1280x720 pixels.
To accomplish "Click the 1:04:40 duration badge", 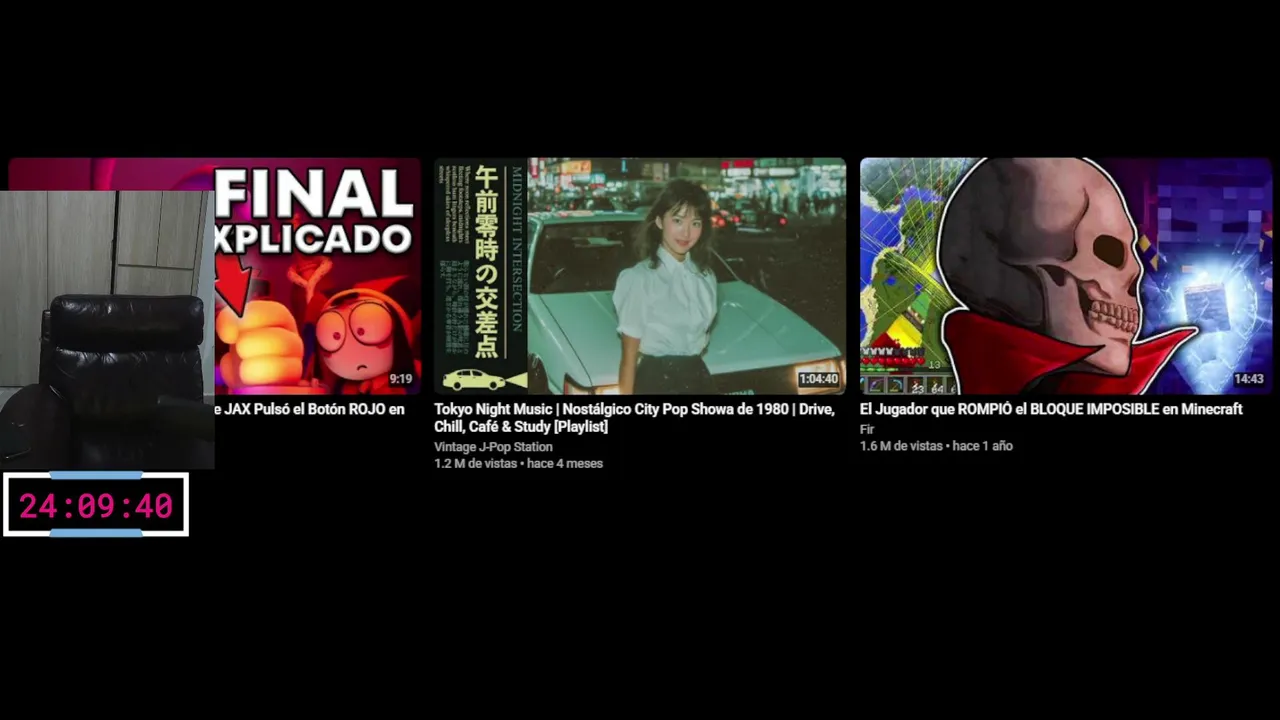I will point(818,379).
